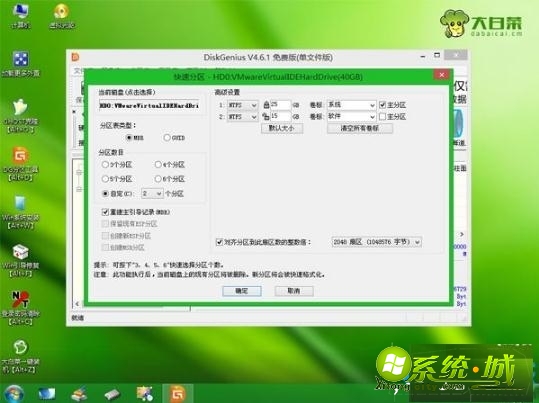Launch Dabaicai one-key install [Alt+Z] shortcut
Screen dimensions: 539x403
tap(20, 357)
